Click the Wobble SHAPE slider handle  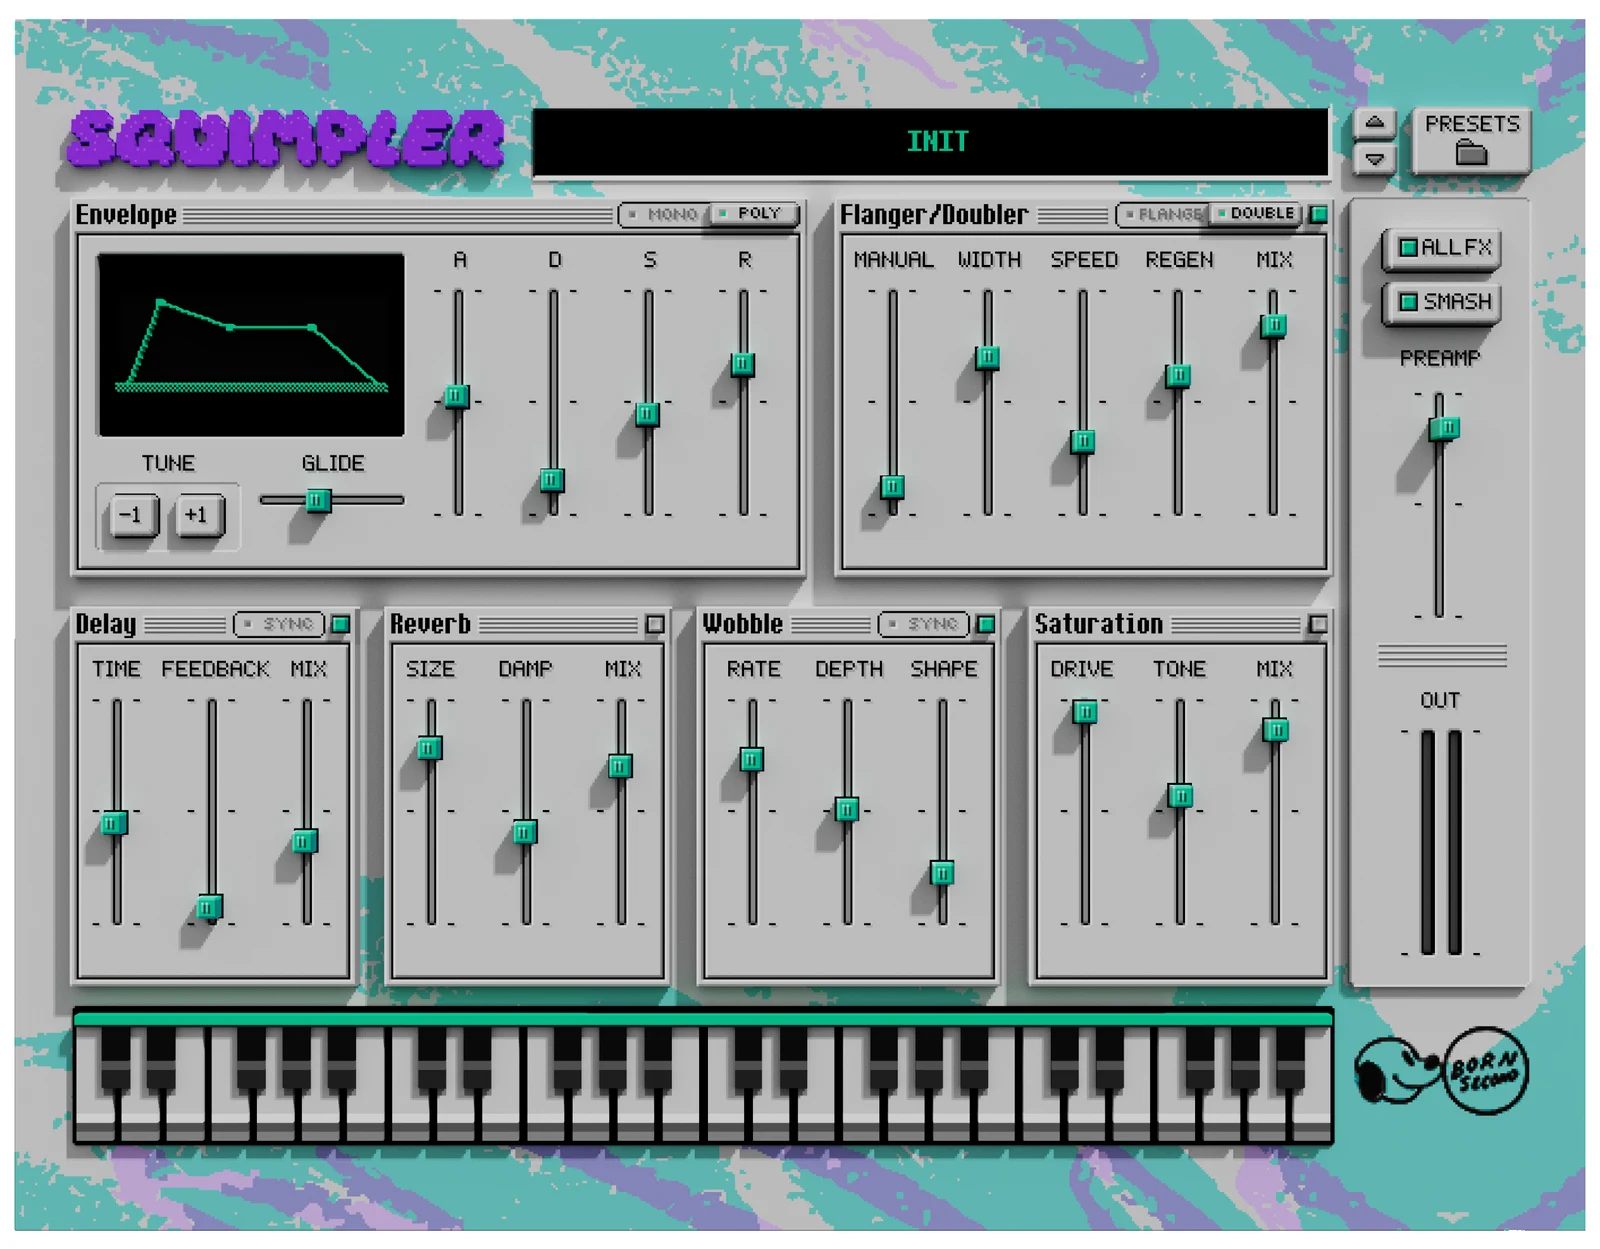coord(942,873)
